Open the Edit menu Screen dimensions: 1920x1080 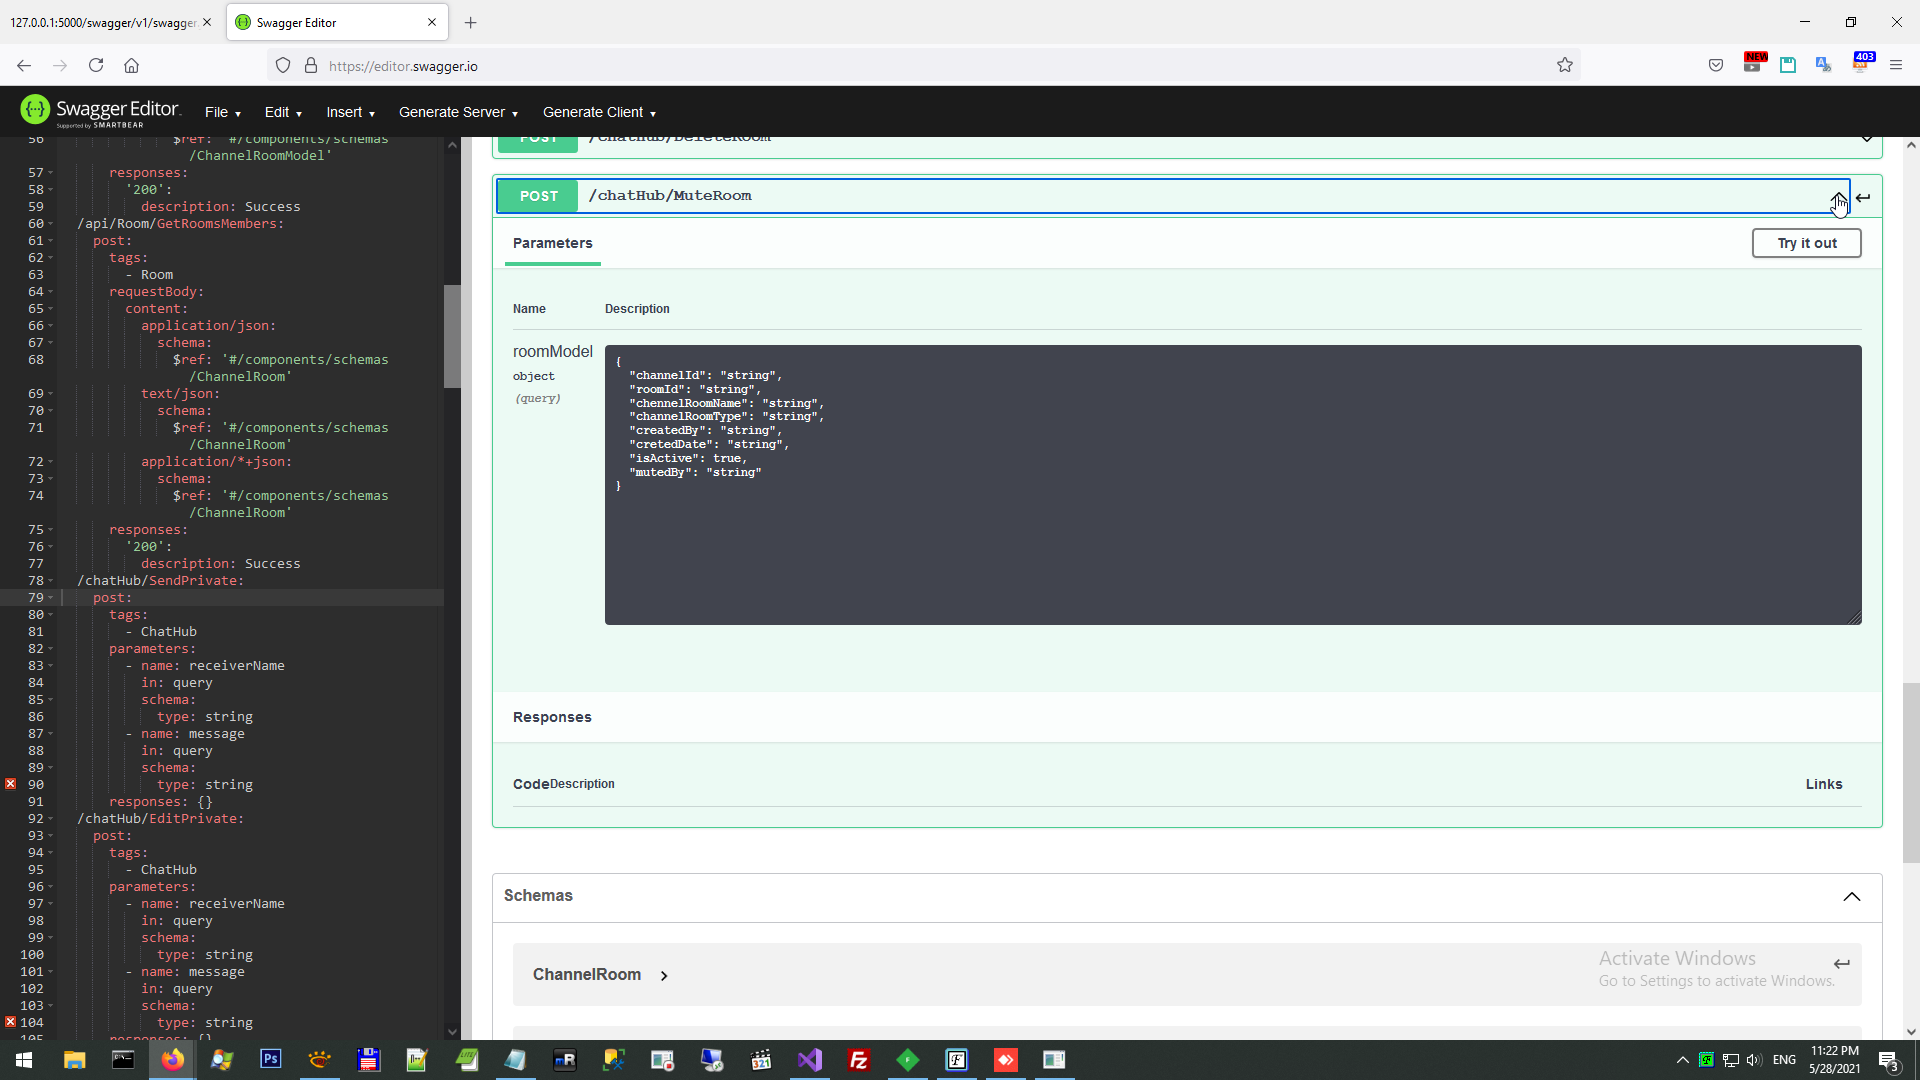point(282,112)
